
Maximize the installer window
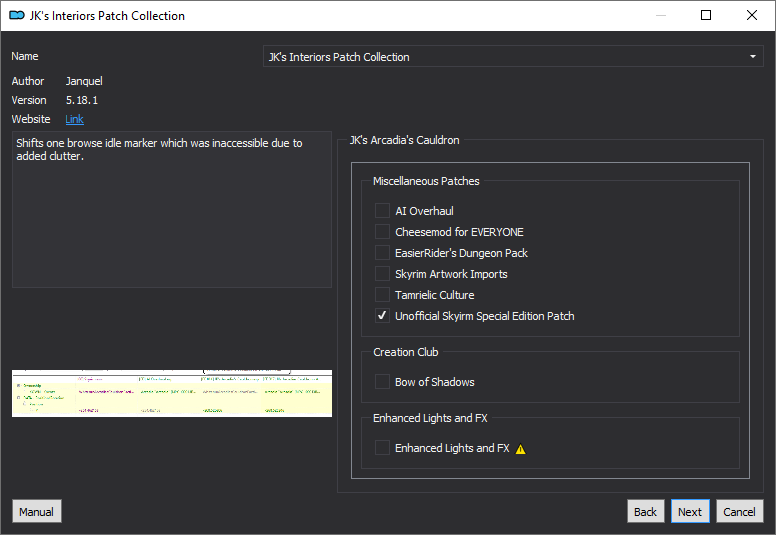706,15
